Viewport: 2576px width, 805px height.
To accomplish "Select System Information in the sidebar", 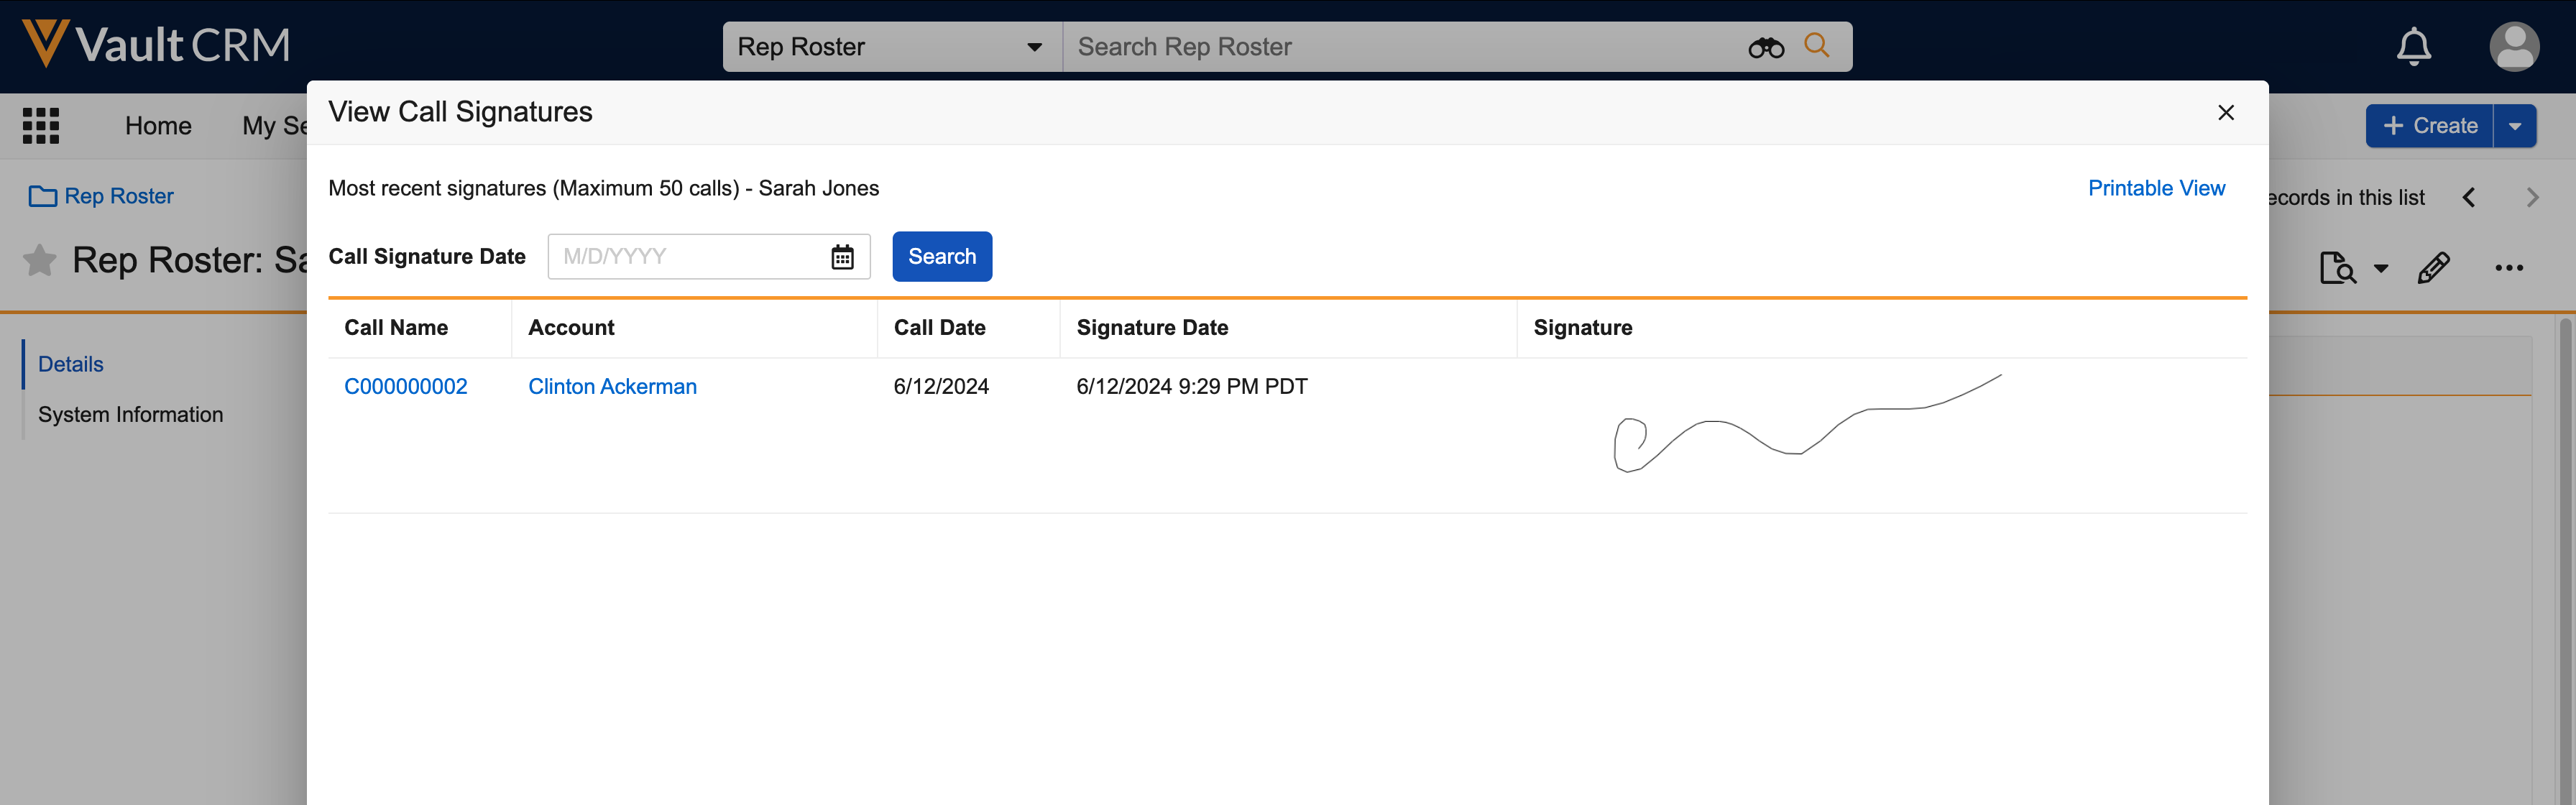I will tap(130, 414).
